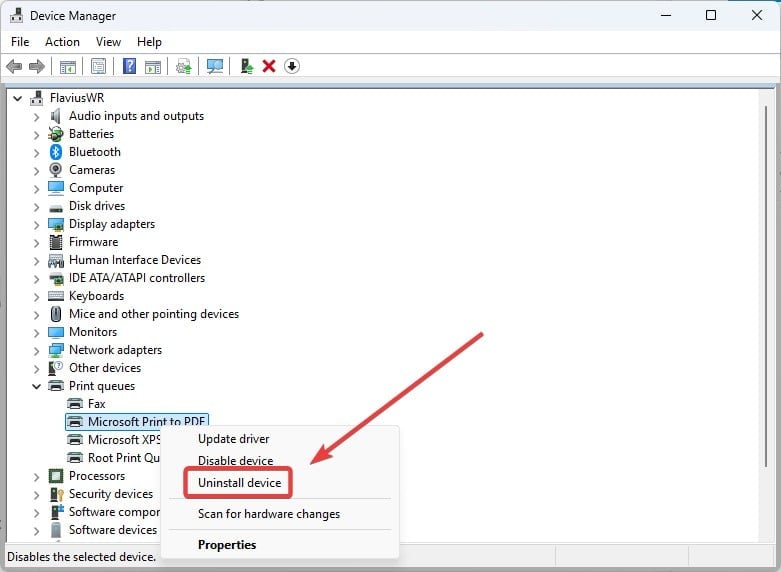
Task: Click the Keyboards label
Action: tap(96, 296)
